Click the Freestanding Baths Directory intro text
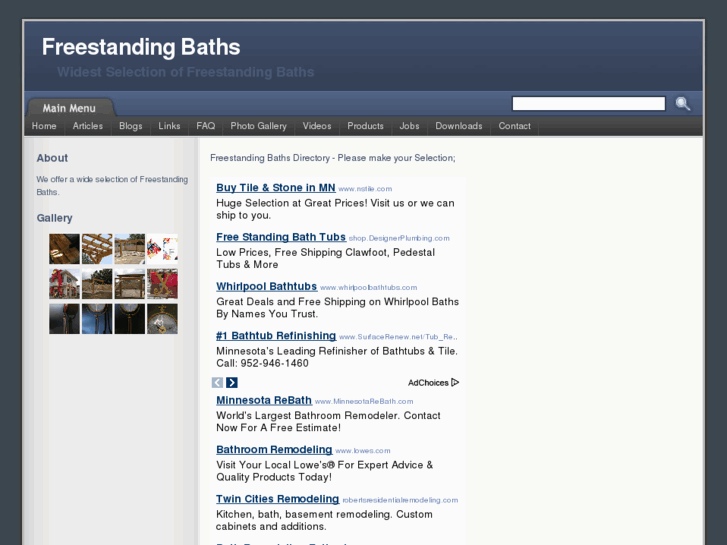This screenshot has width=727, height=545. click(333, 158)
